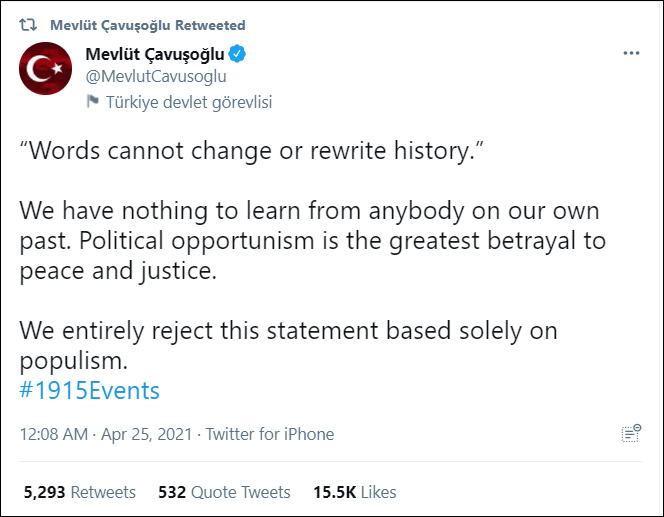View the 532 Quote Tweets list

224,492
